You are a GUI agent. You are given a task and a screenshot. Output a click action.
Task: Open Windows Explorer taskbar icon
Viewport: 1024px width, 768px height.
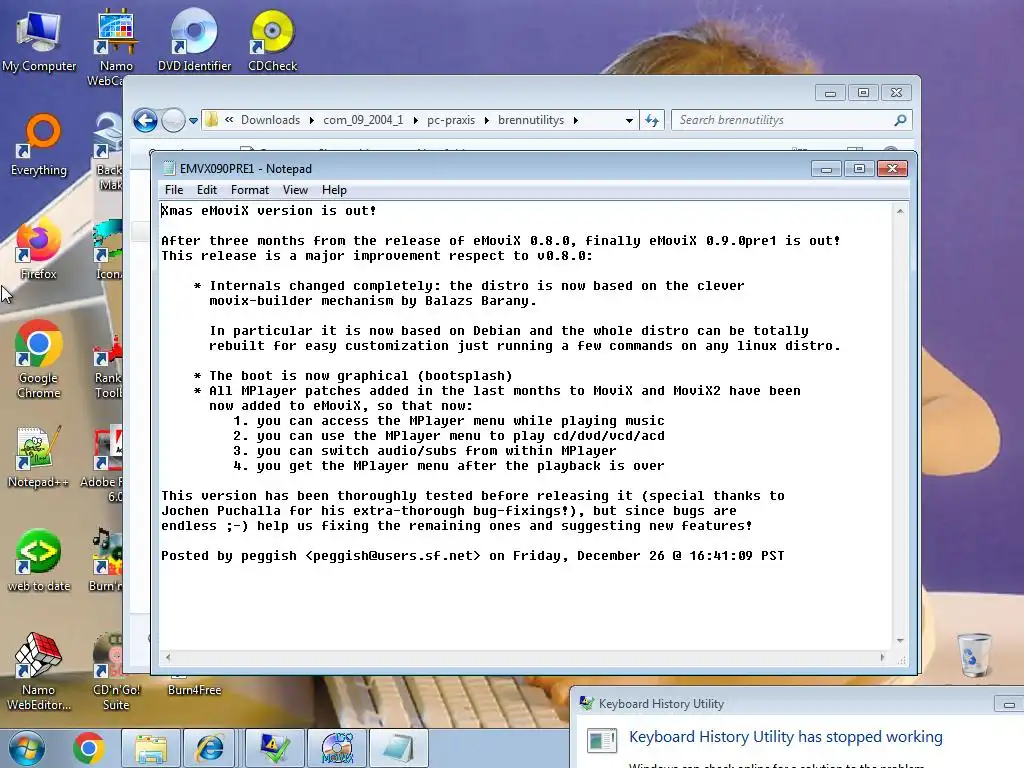151,748
